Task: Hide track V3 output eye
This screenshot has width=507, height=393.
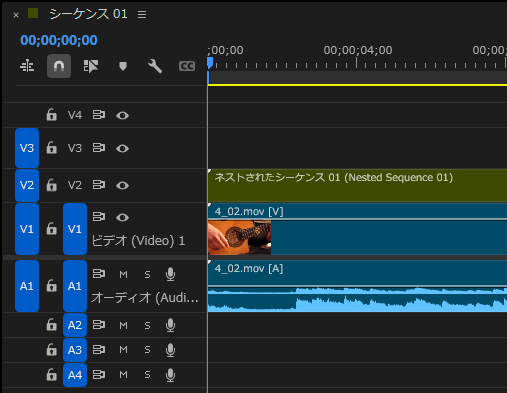Action: pos(122,148)
